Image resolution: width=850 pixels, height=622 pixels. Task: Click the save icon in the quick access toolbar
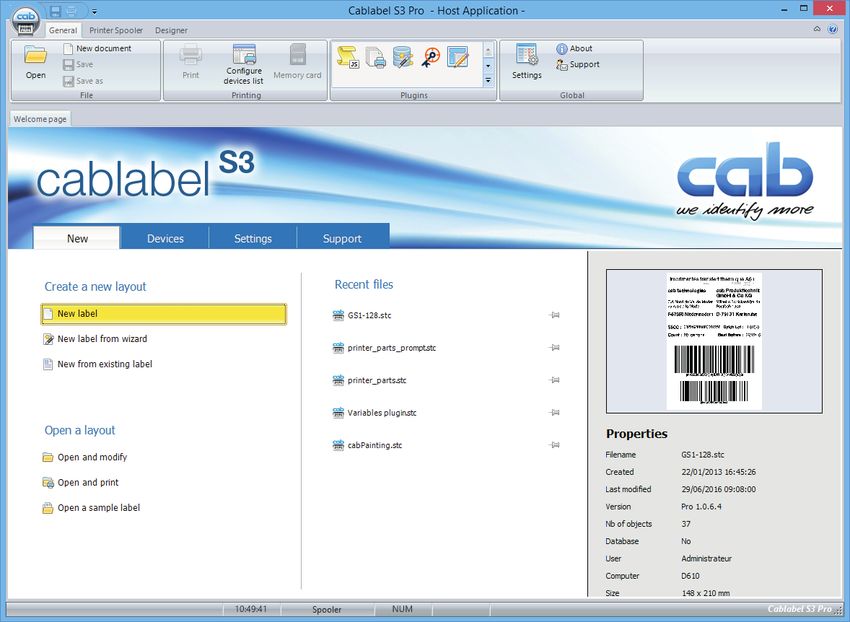[55, 11]
